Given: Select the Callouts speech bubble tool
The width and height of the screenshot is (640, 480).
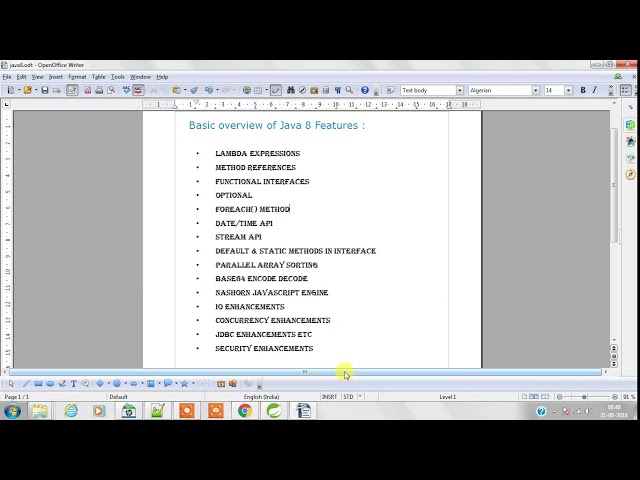Looking at the screenshot, I should [x=167, y=384].
